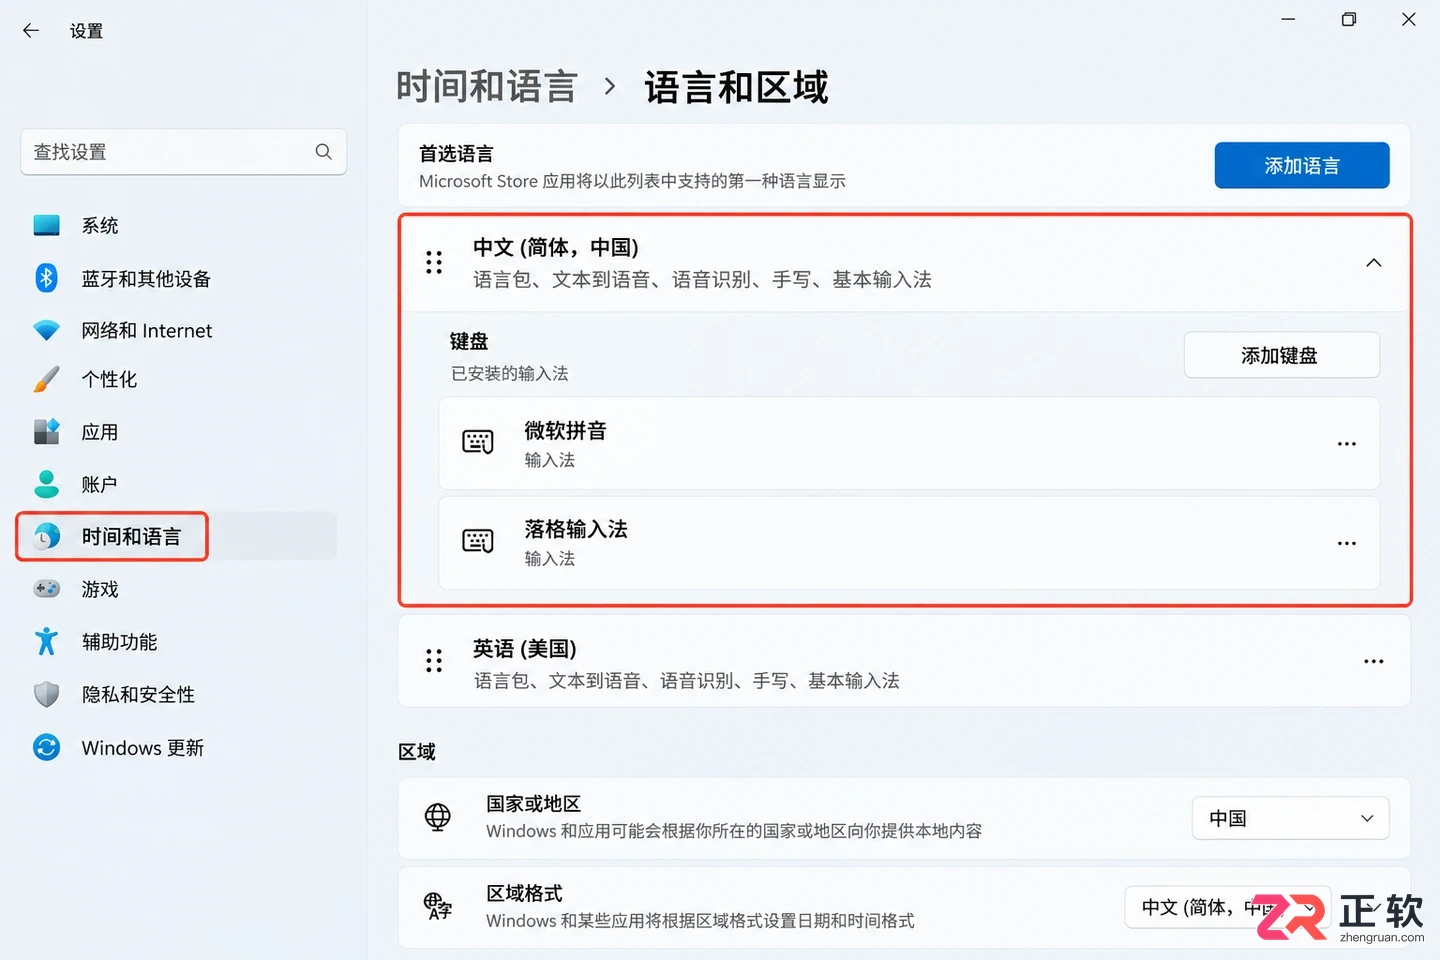Image resolution: width=1440 pixels, height=960 pixels.
Task: Click the Wi-Fi icon for 网络和 Internet
Action: (x=46, y=330)
